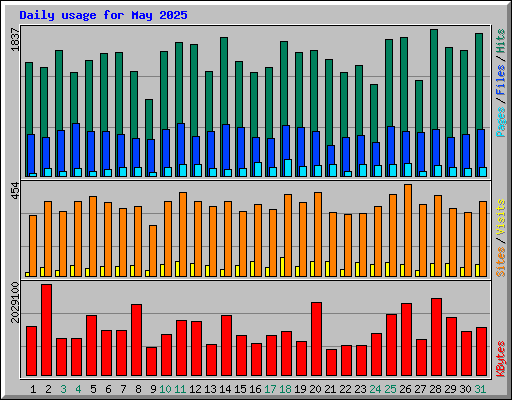Click day 2 on the x-axis
Screen dimensions: 512x400
[48, 389]
